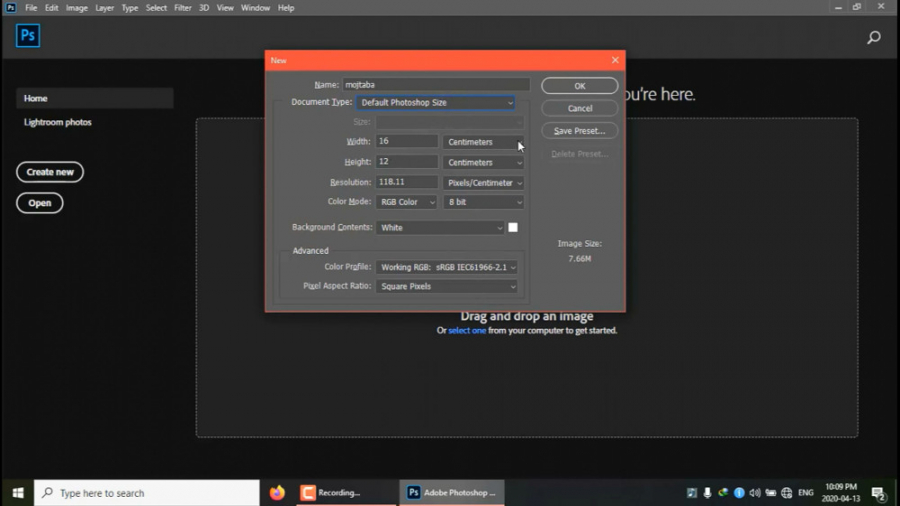Open the Filter menu
The width and height of the screenshot is (900, 506).
[183, 7]
